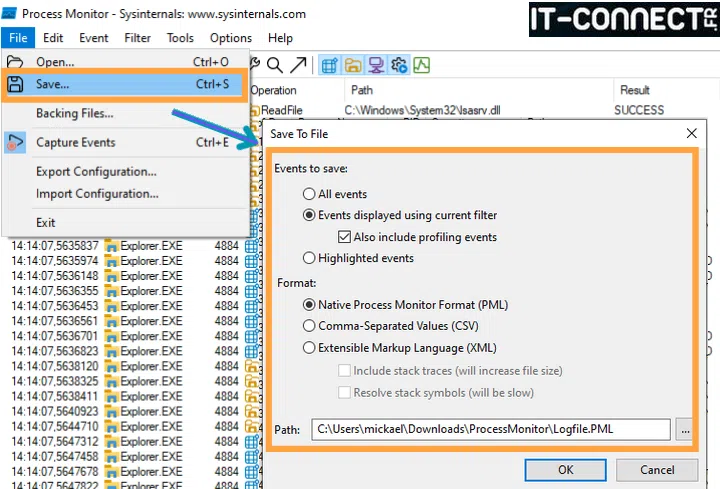Open the File menu

pos(18,38)
